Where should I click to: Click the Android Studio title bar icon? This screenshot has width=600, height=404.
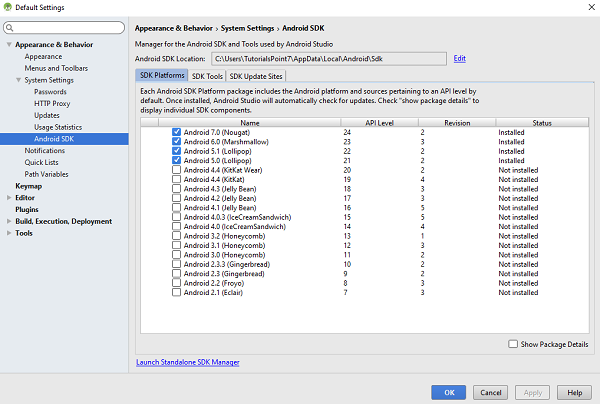(9, 8)
